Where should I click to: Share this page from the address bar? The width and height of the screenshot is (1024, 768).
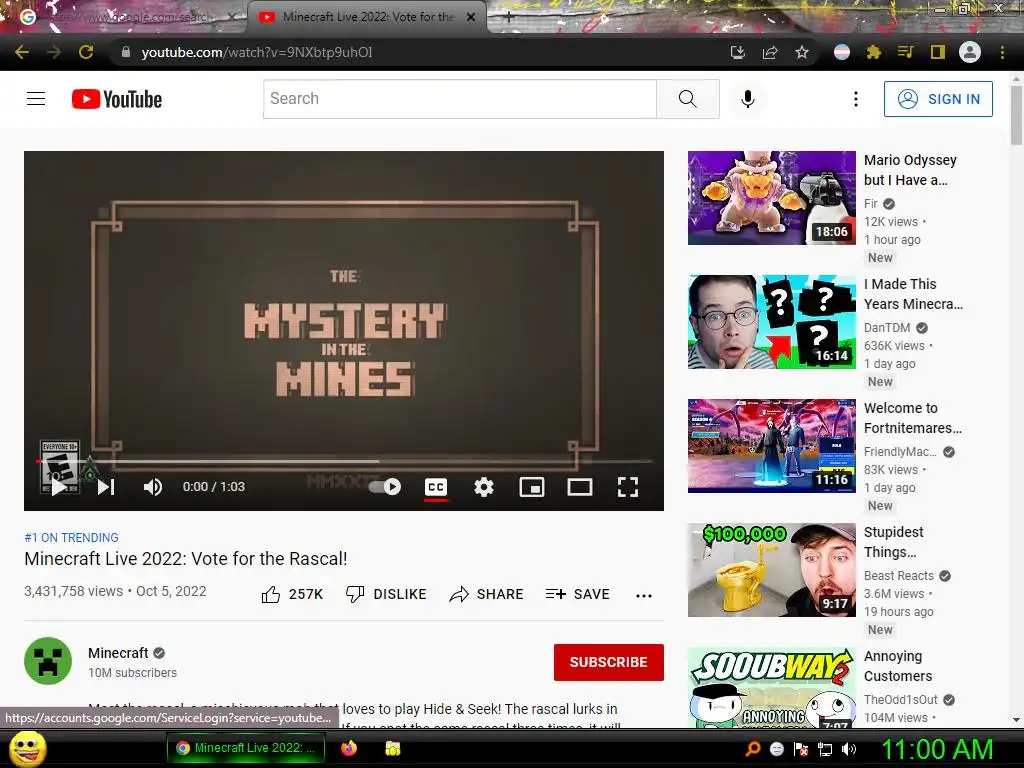[x=770, y=52]
